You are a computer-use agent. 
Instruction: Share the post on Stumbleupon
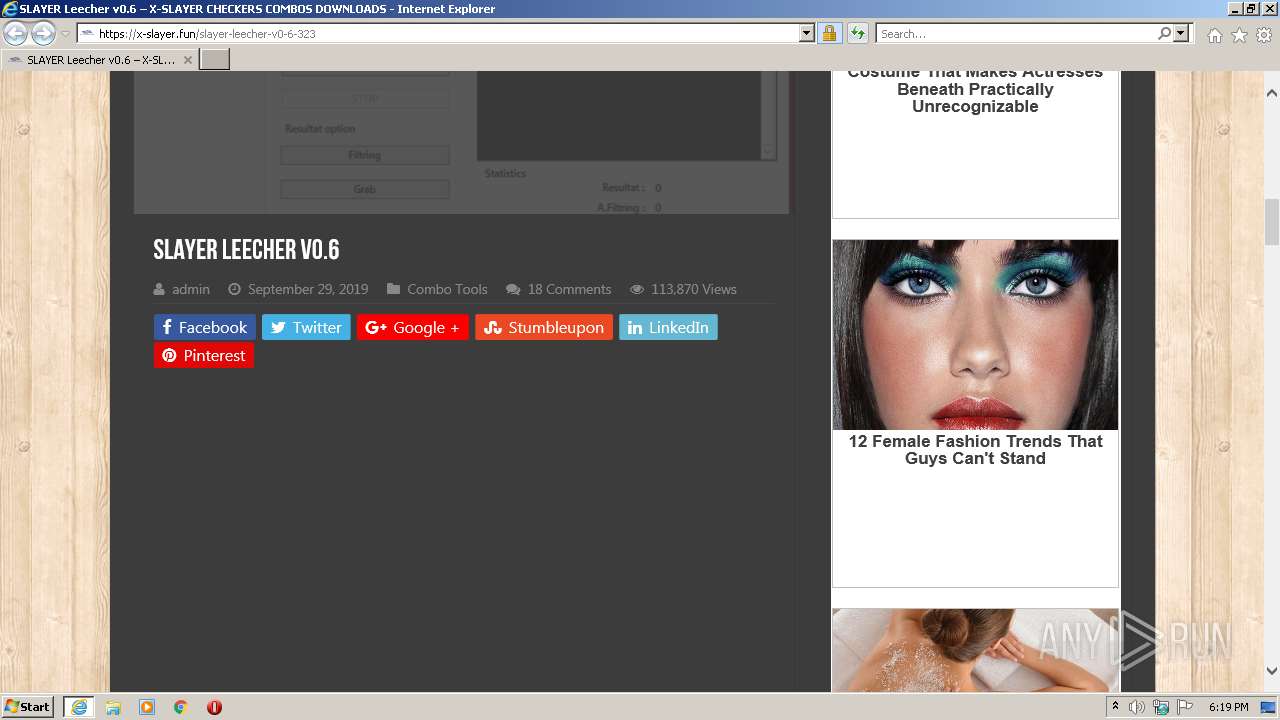coord(544,327)
